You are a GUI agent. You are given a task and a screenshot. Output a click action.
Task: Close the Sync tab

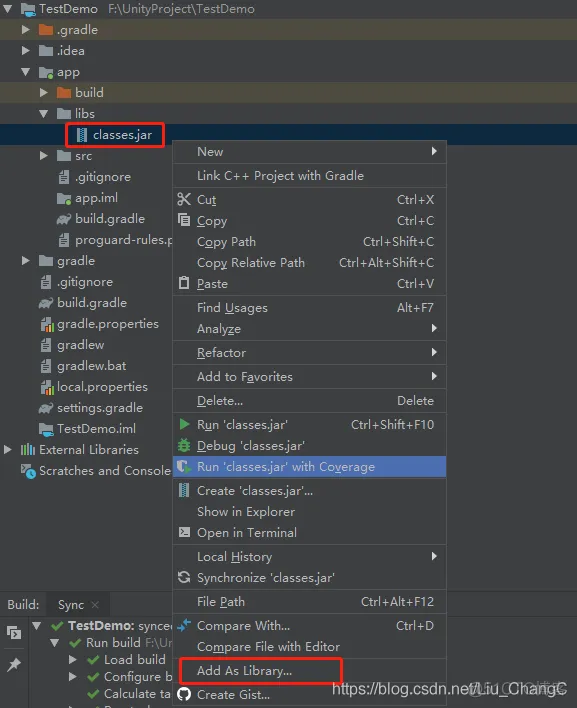click(95, 604)
